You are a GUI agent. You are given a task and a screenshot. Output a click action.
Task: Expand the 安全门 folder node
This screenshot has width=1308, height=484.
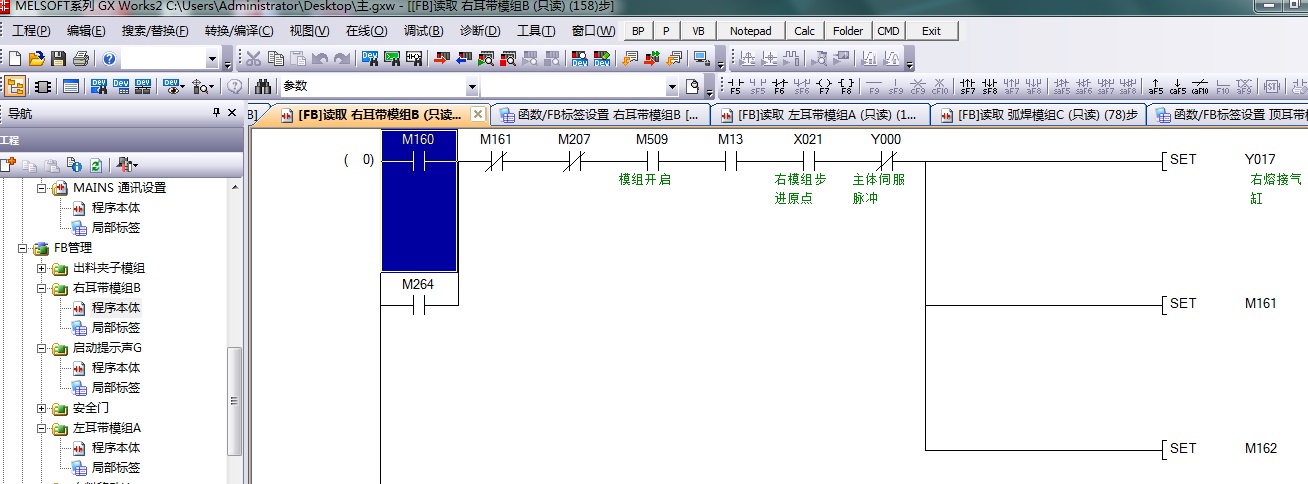tap(42, 408)
